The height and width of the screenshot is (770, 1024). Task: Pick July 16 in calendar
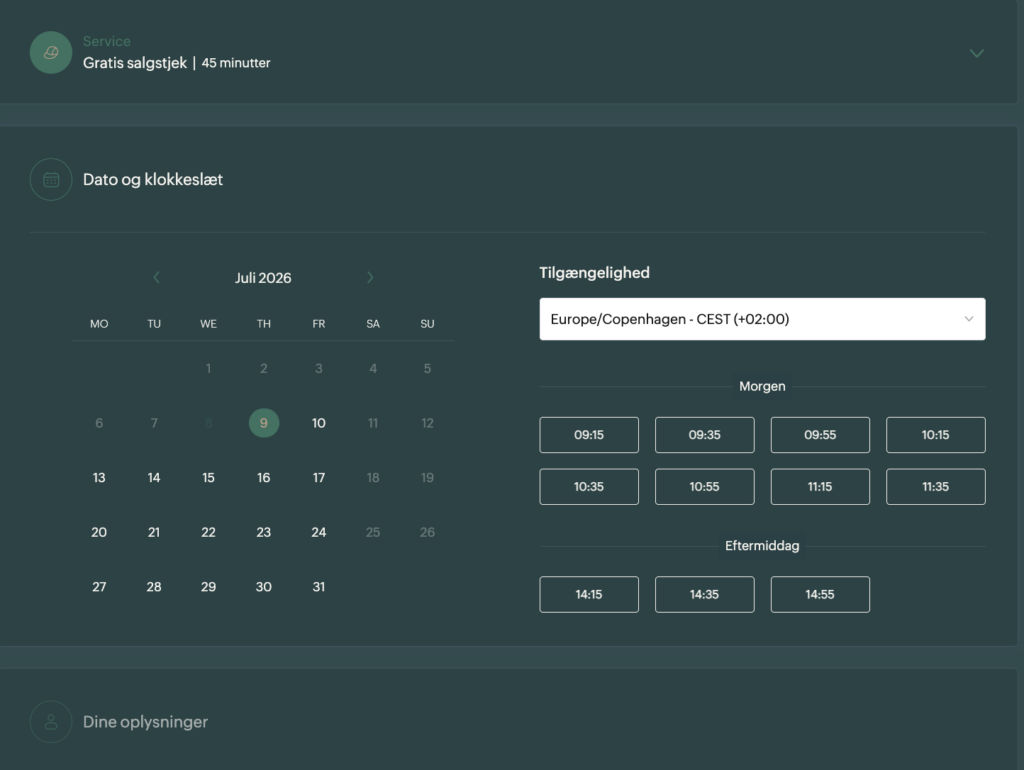(x=264, y=477)
